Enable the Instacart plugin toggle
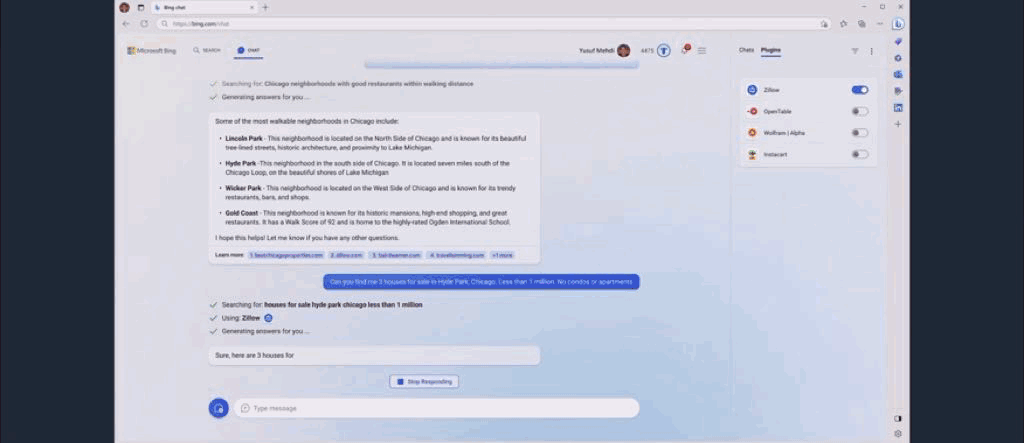 pos(859,154)
